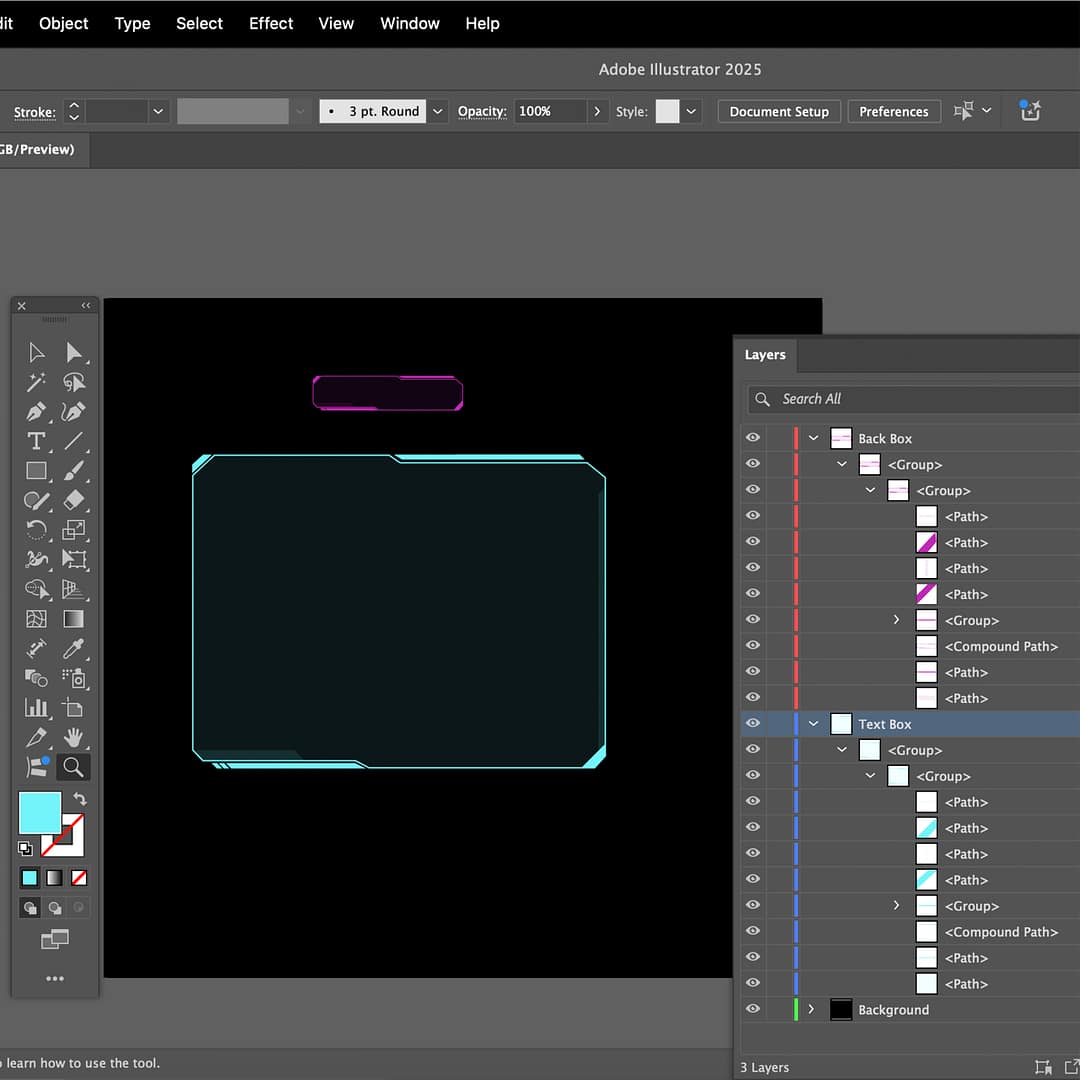Hide the Back Box layer
1080x1080 pixels.
pyautogui.click(x=753, y=438)
